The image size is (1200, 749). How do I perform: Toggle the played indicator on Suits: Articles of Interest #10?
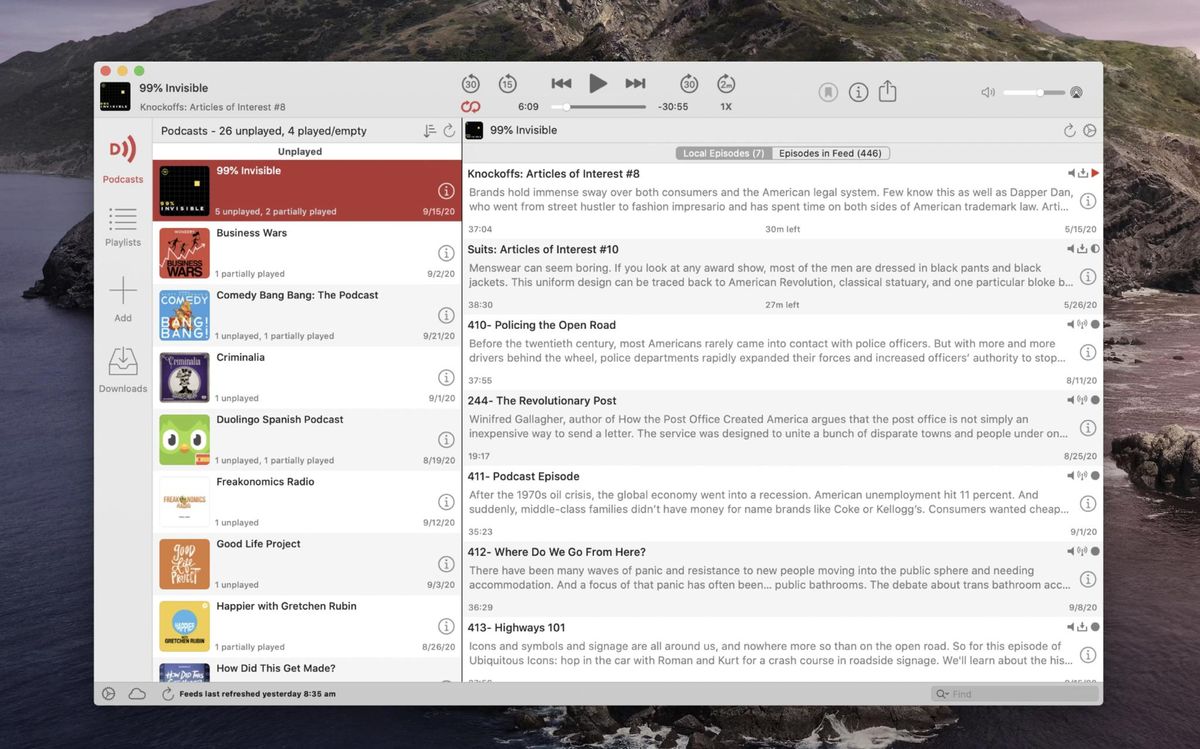coord(1097,248)
